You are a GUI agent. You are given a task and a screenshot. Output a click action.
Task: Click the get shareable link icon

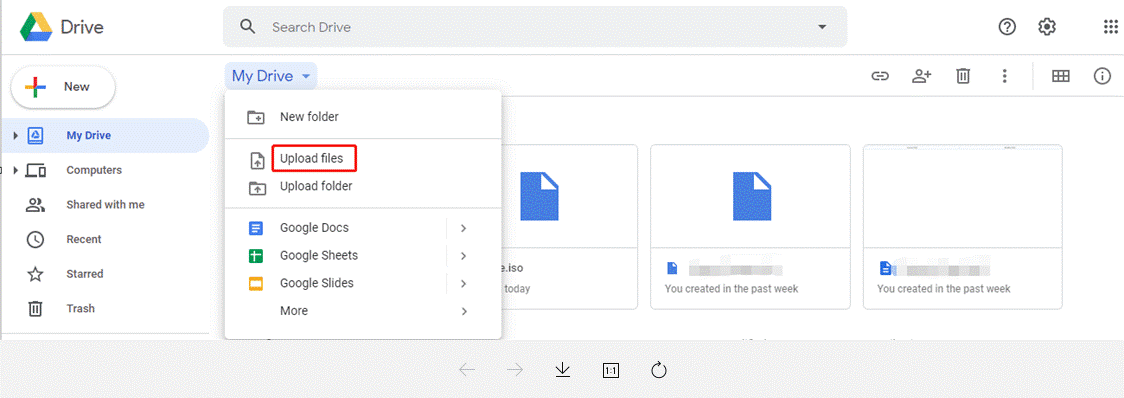click(880, 76)
